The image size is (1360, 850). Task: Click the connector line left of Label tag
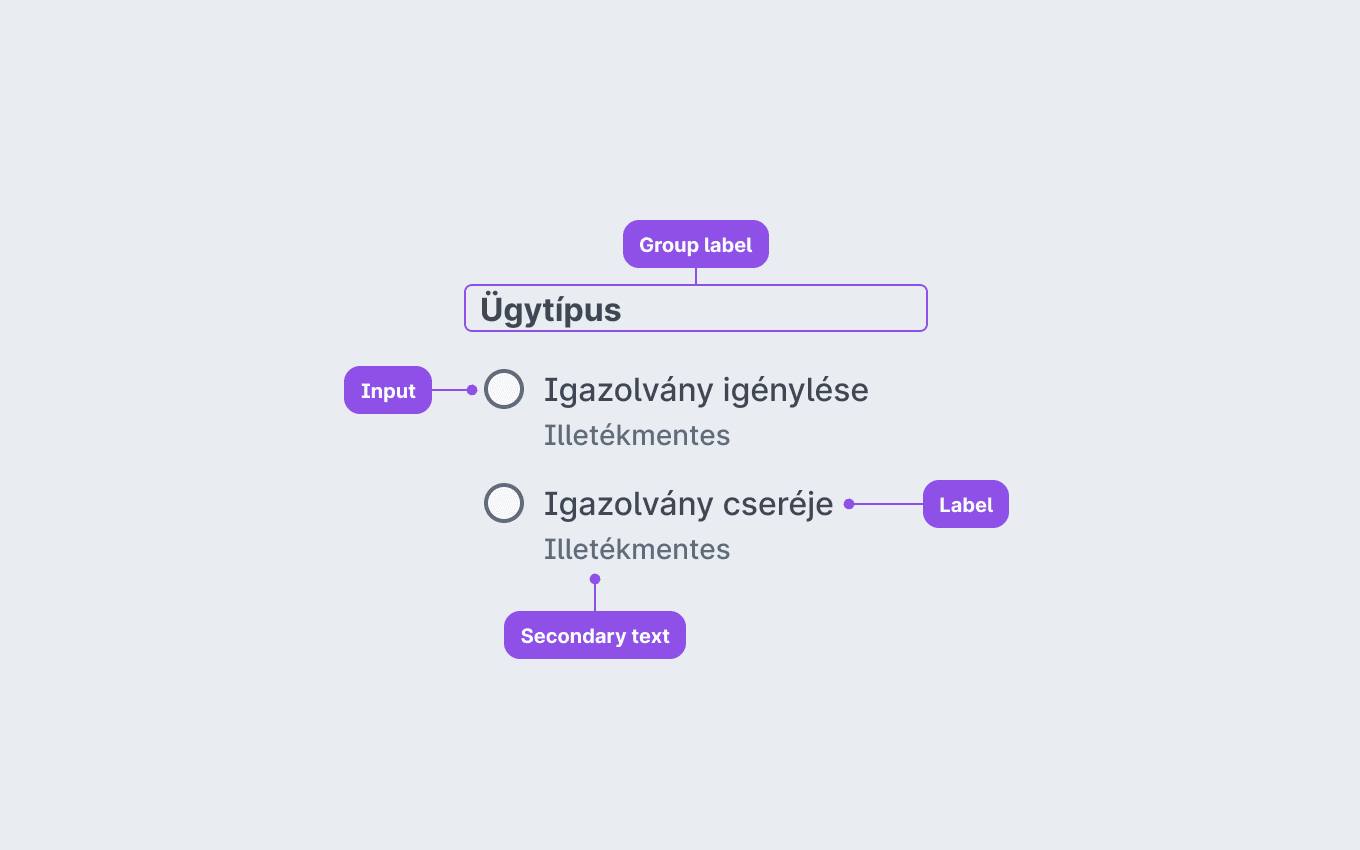tap(888, 504)
